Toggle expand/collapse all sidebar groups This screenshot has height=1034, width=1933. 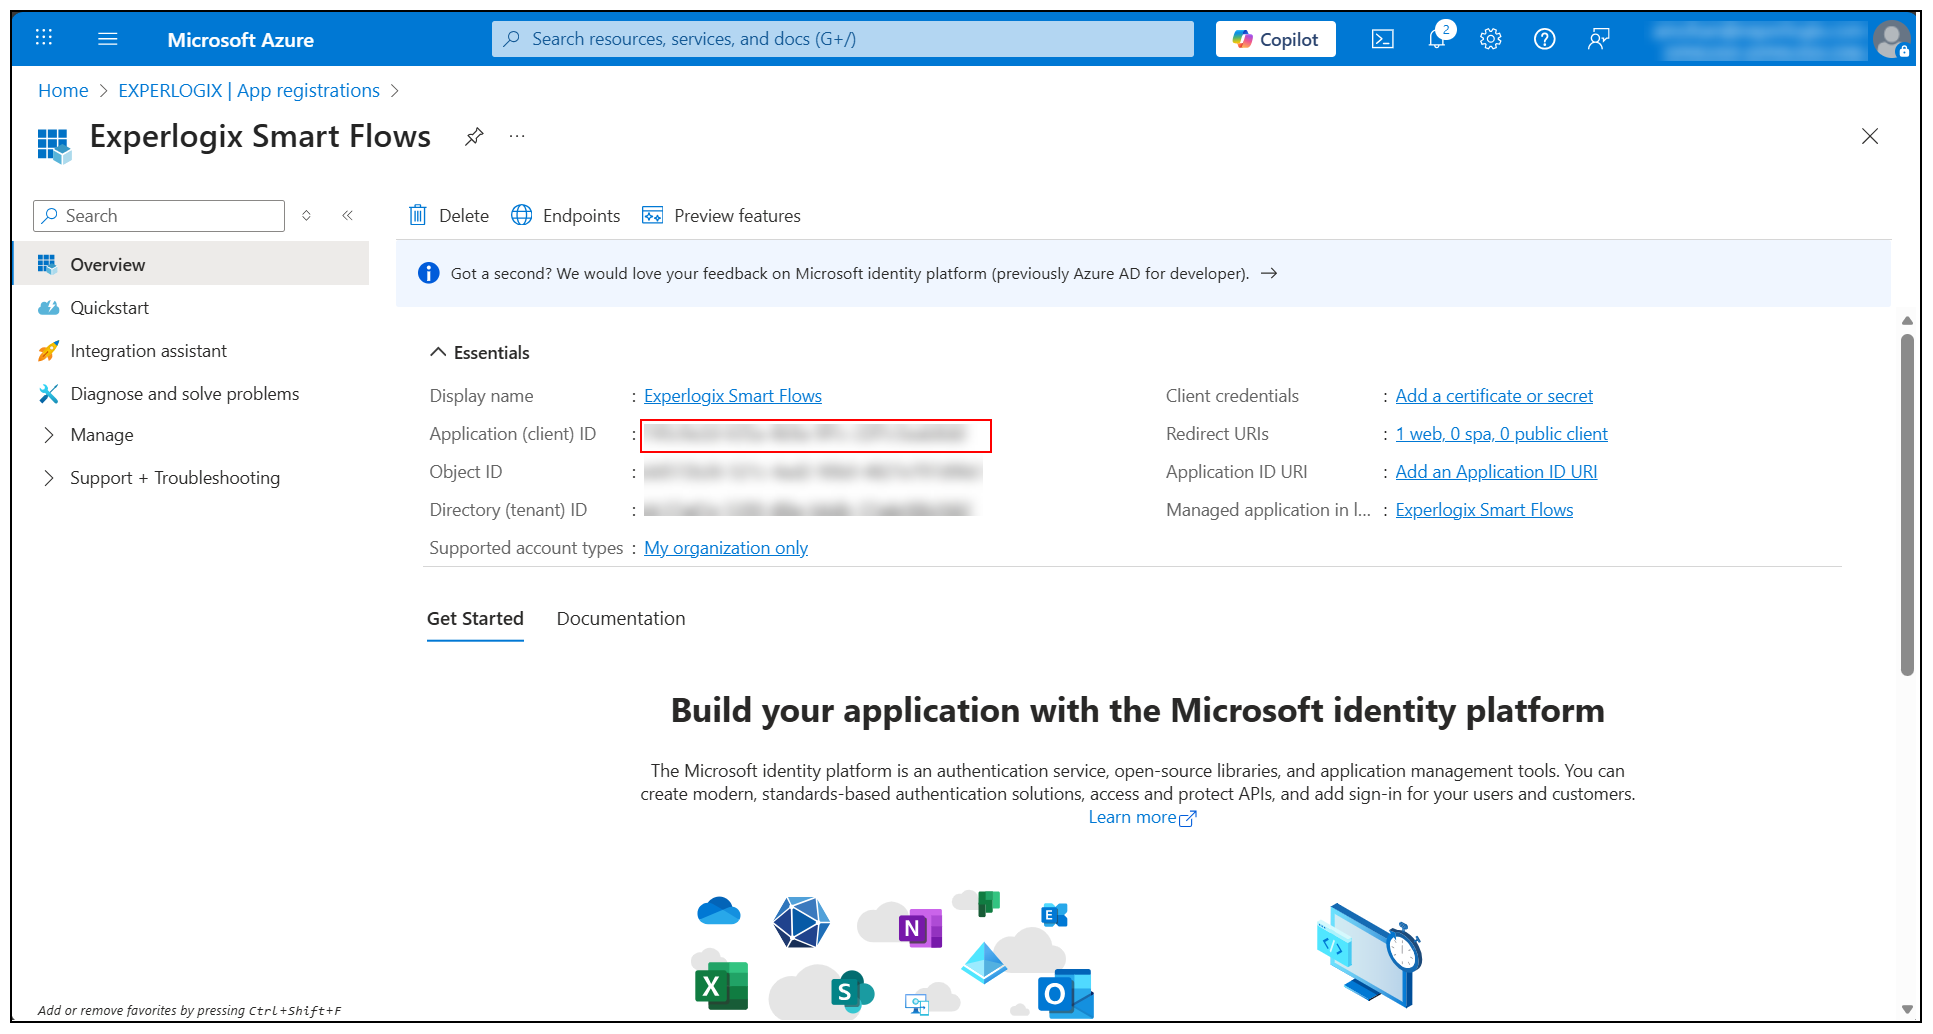[306, 215]
